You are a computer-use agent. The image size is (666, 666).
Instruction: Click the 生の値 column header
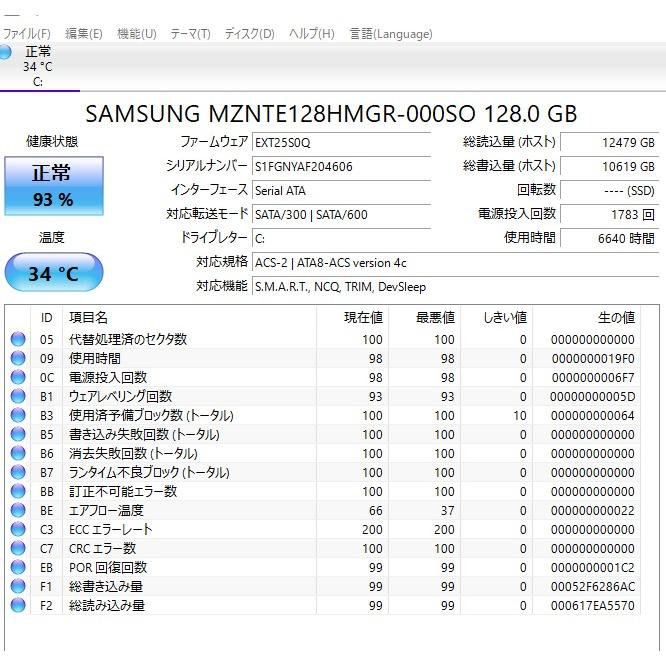click(x=586, y=317)
